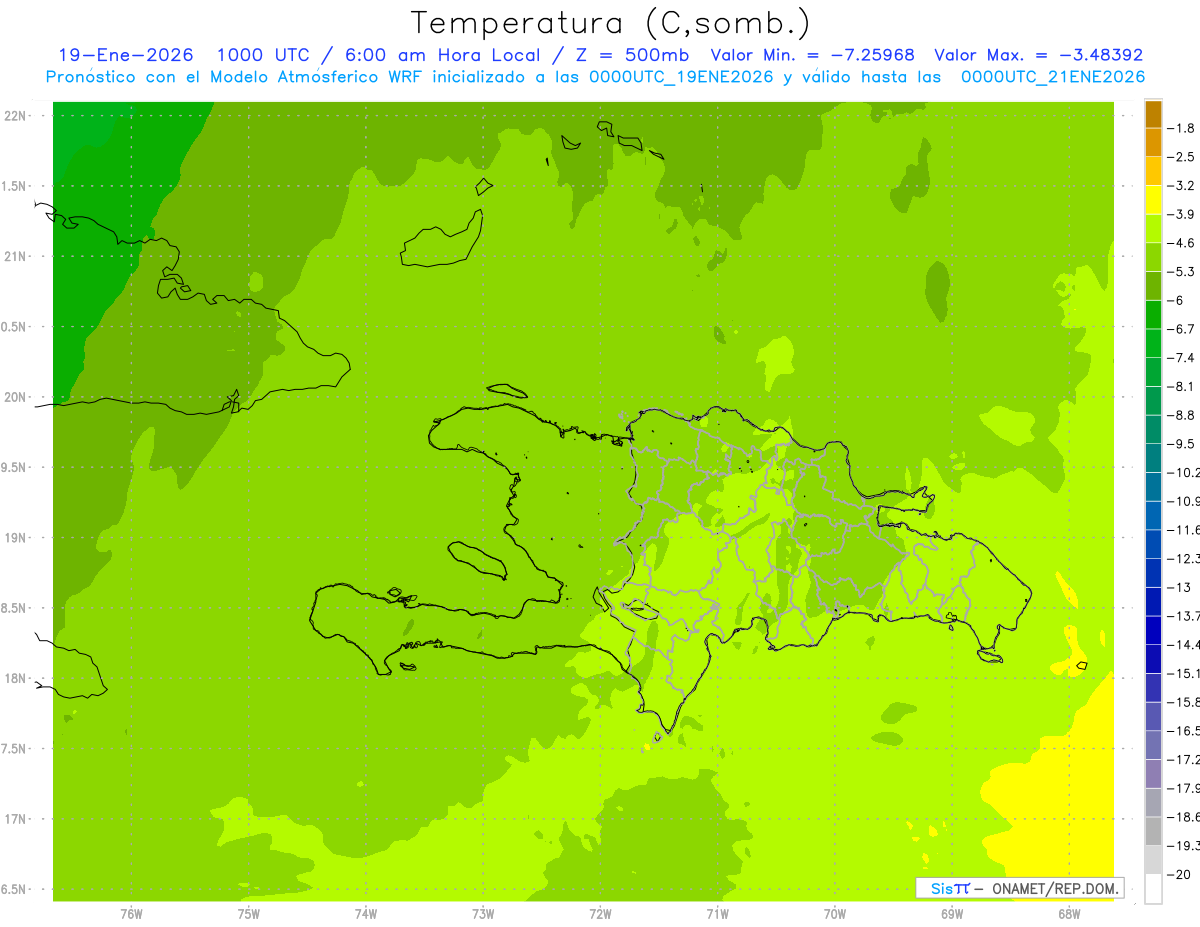Click the '21N' latitude label

pyautogui.click(x=17, y=256)
